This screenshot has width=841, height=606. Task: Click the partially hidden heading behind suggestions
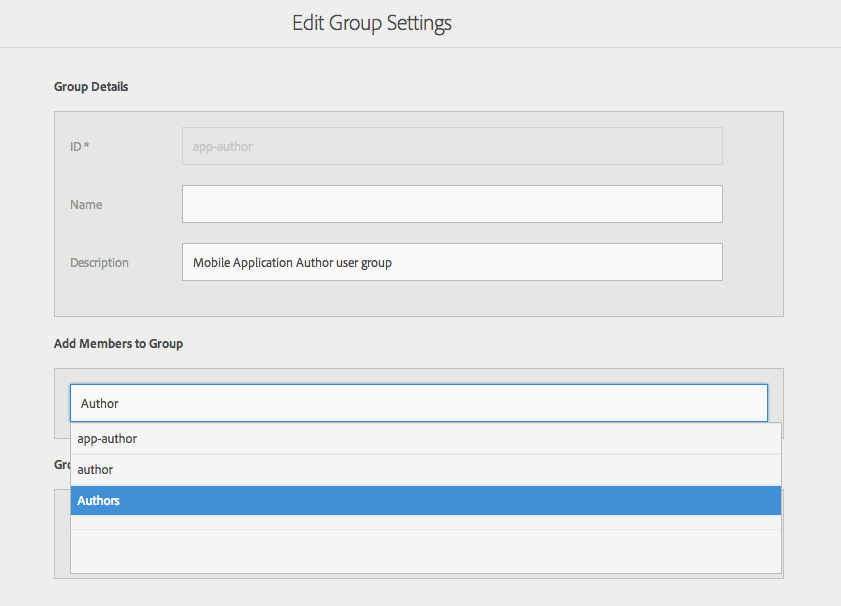[x=61, y=464]
